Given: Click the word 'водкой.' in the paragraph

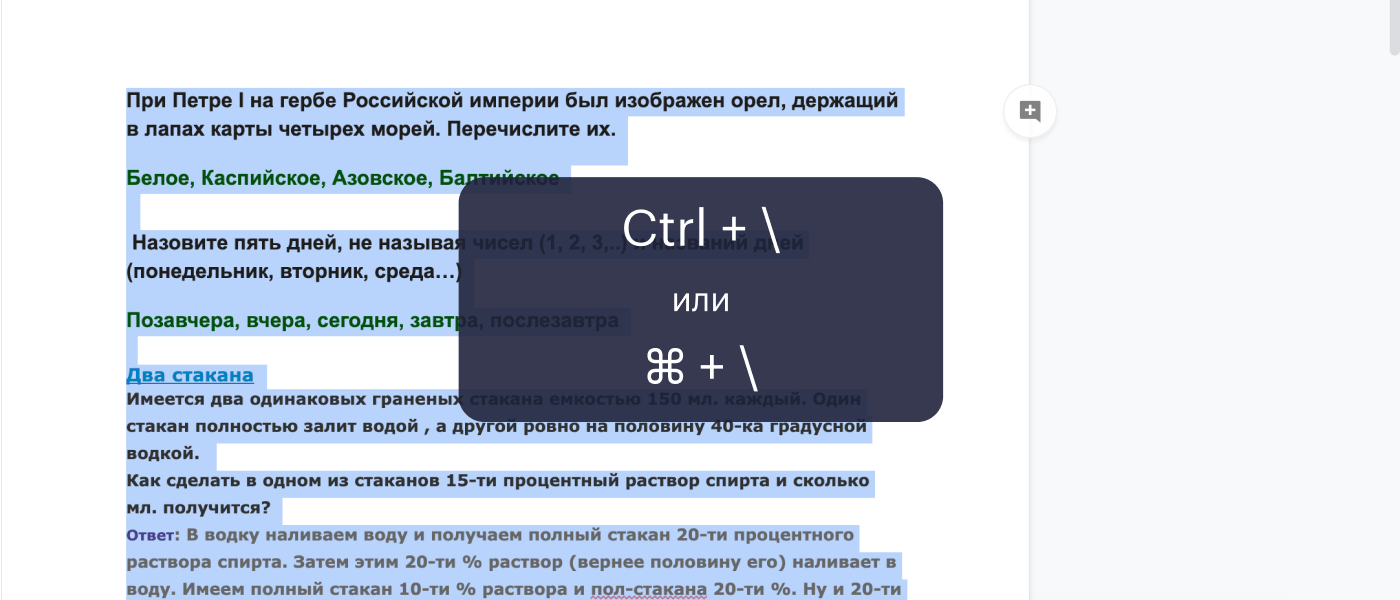Looking at the screenshot, I should [x=163, y=454].
